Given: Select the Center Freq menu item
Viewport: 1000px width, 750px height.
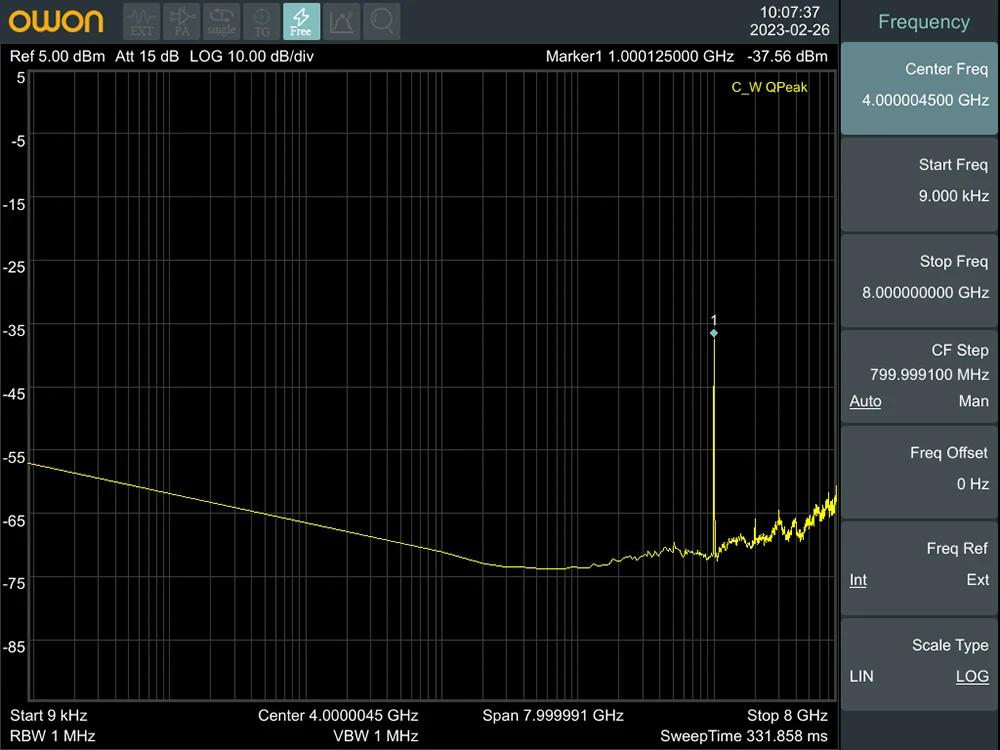Looking at the screenshot, I should pyautogui.click(x=920, y=89).
